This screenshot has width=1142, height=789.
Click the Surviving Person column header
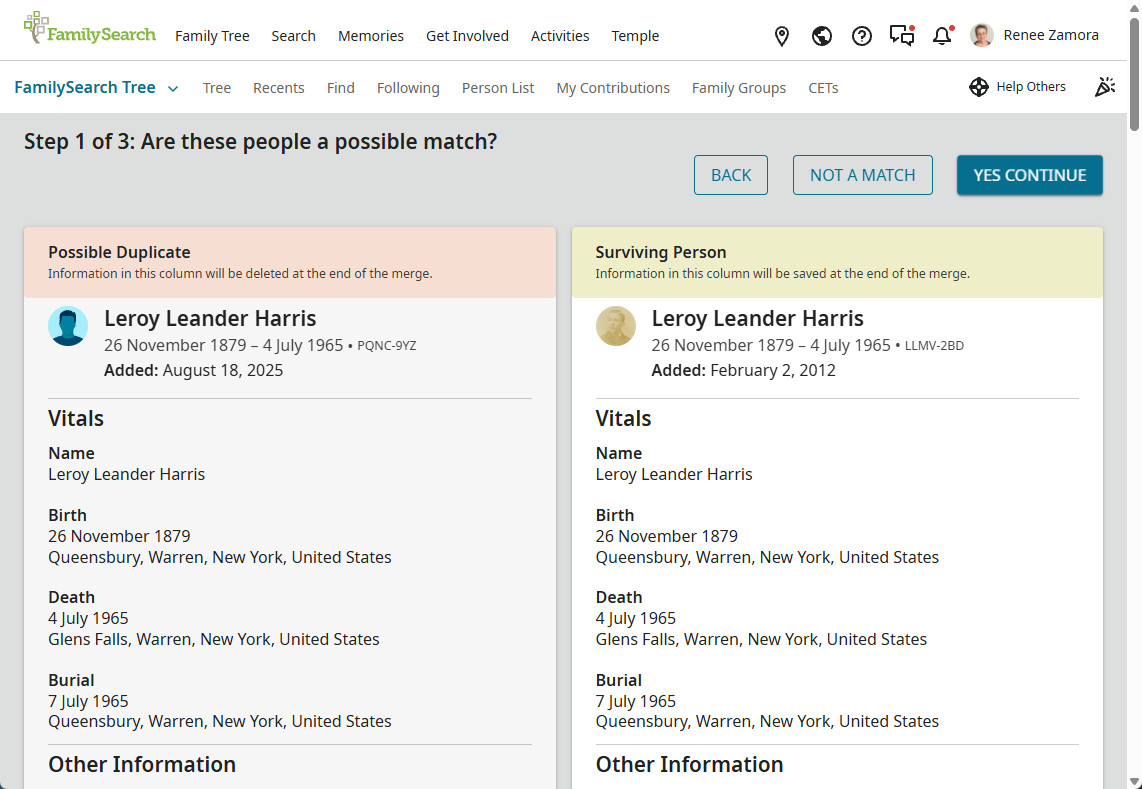coord(838,262)
